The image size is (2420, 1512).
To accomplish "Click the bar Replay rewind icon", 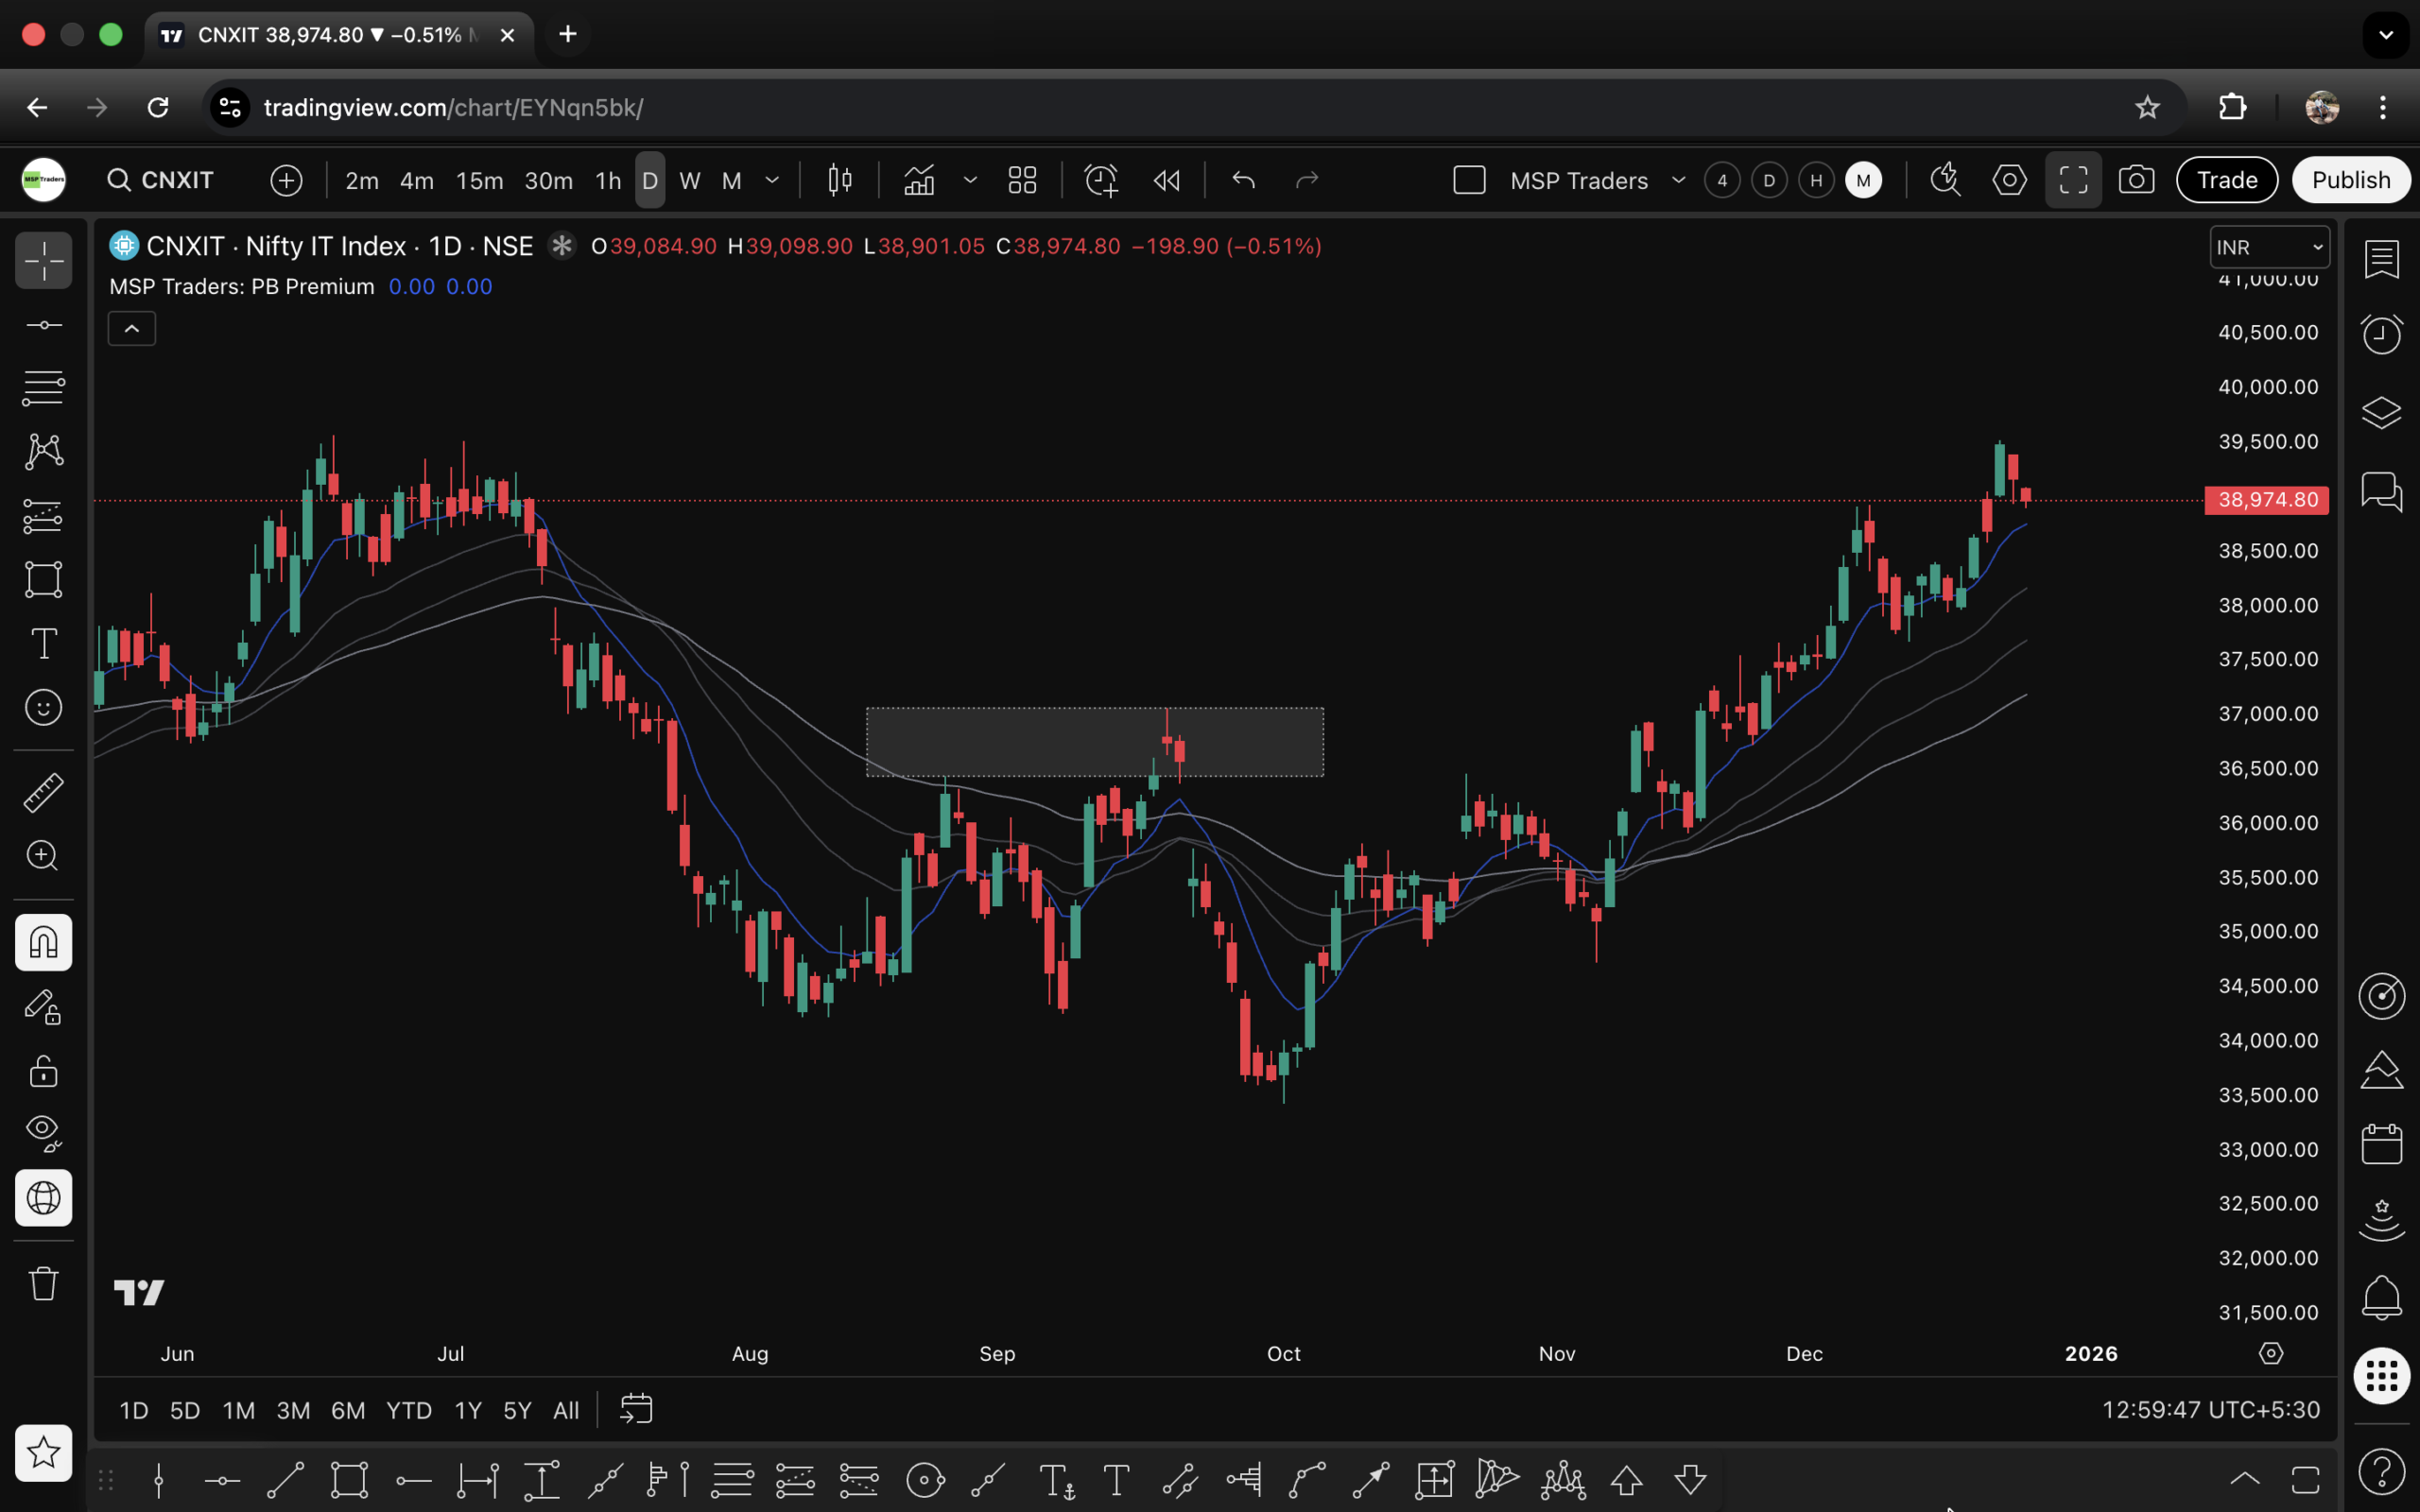I will click(x=1167, y=180).
